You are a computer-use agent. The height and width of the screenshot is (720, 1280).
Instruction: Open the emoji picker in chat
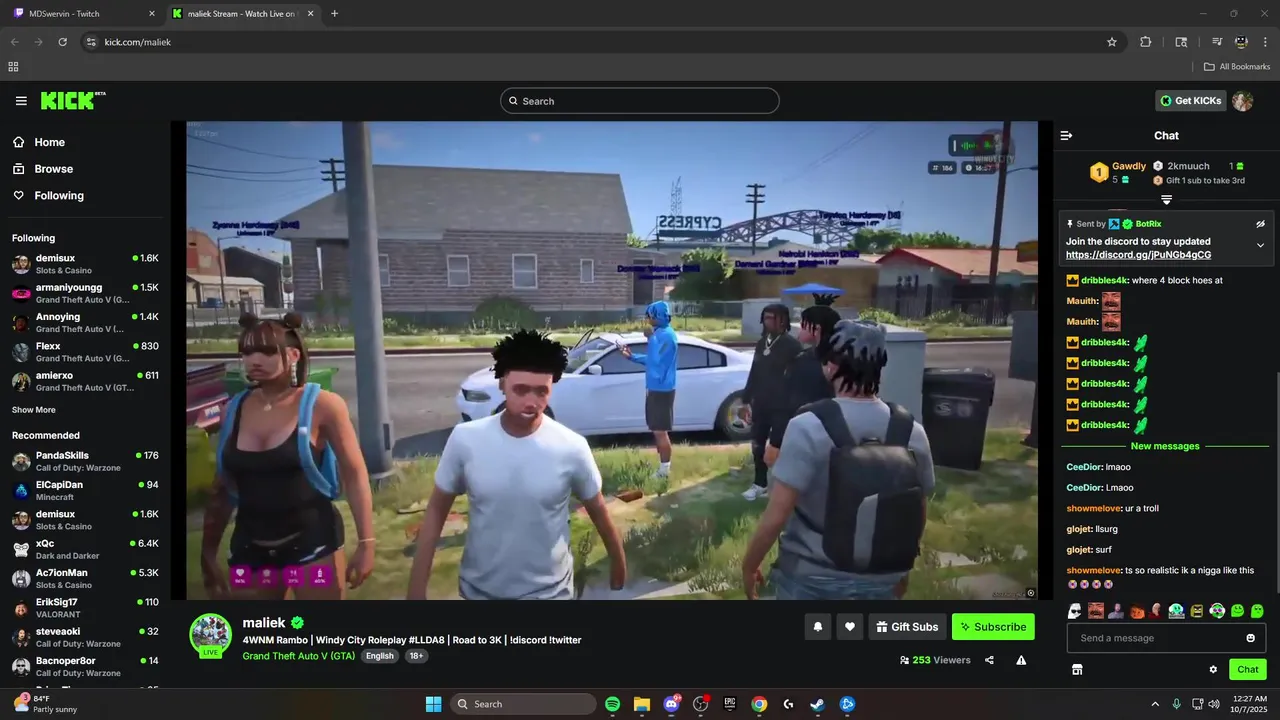pyautogui.click(x=1250, y=638)
